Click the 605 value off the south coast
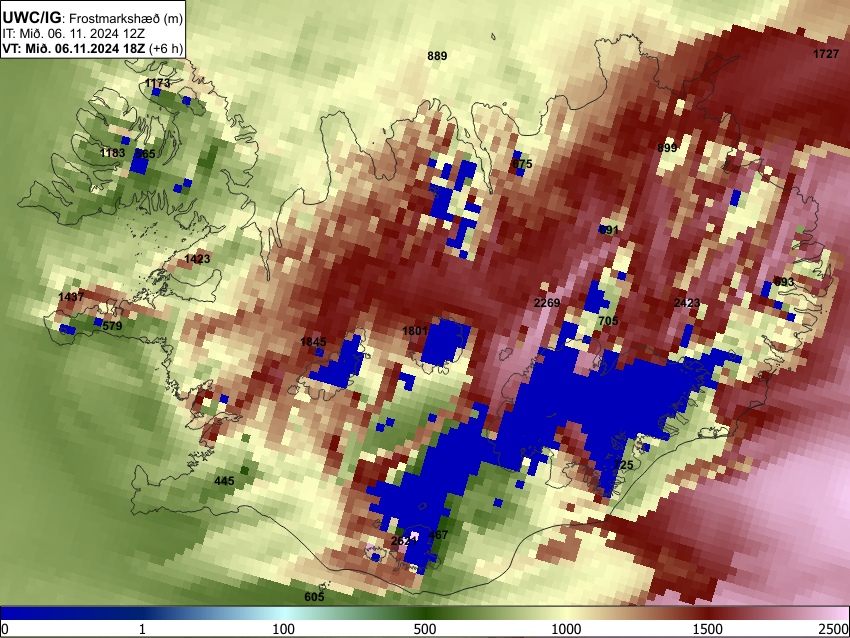850x638 pixels. tap(314, 597)
